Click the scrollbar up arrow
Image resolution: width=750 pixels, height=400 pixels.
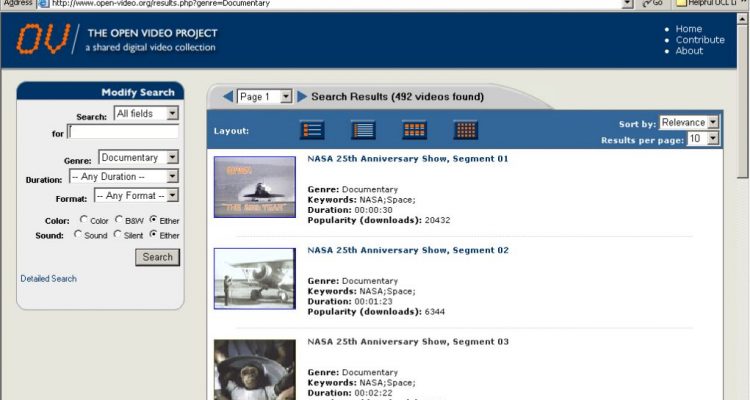[743, 19]
